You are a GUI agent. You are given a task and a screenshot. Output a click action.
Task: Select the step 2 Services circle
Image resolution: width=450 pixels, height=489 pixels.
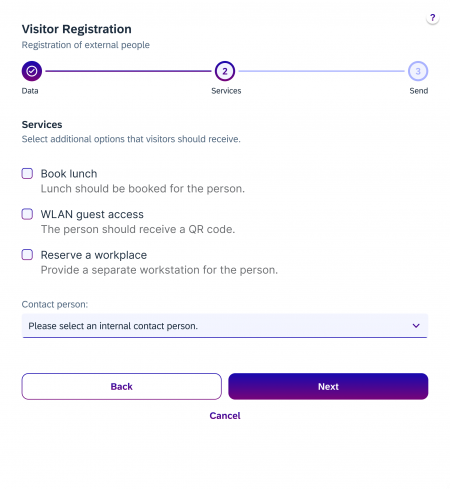[225, 71]
